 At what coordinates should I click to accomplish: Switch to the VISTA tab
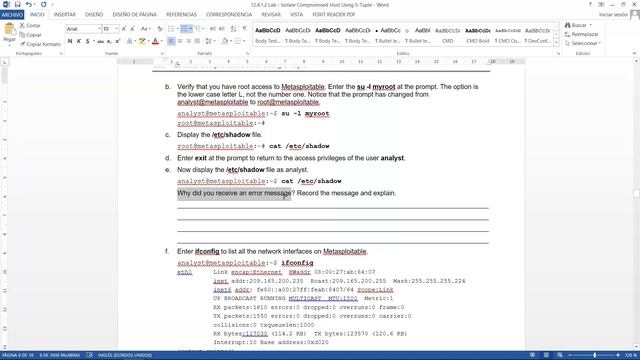point(296,15)
